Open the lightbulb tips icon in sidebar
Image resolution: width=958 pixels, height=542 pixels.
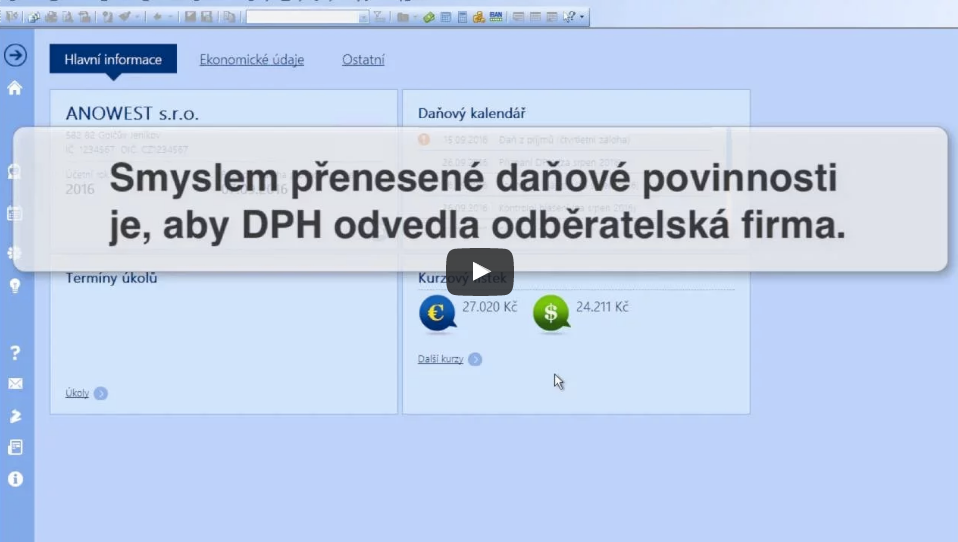click(15, 285)
